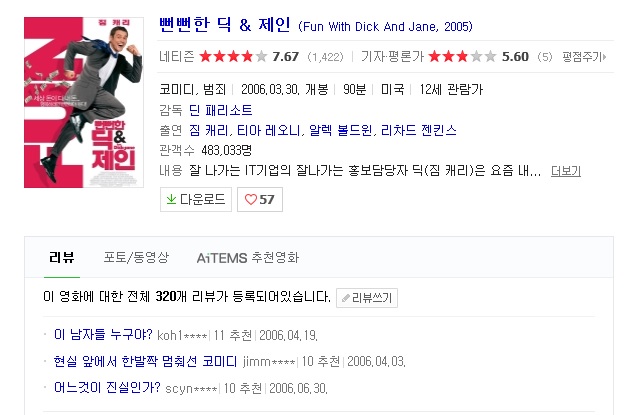Open review 현실 앞에서 한발짝 멈춰선 코미디
627x415 pixels.
click(146, 361)
